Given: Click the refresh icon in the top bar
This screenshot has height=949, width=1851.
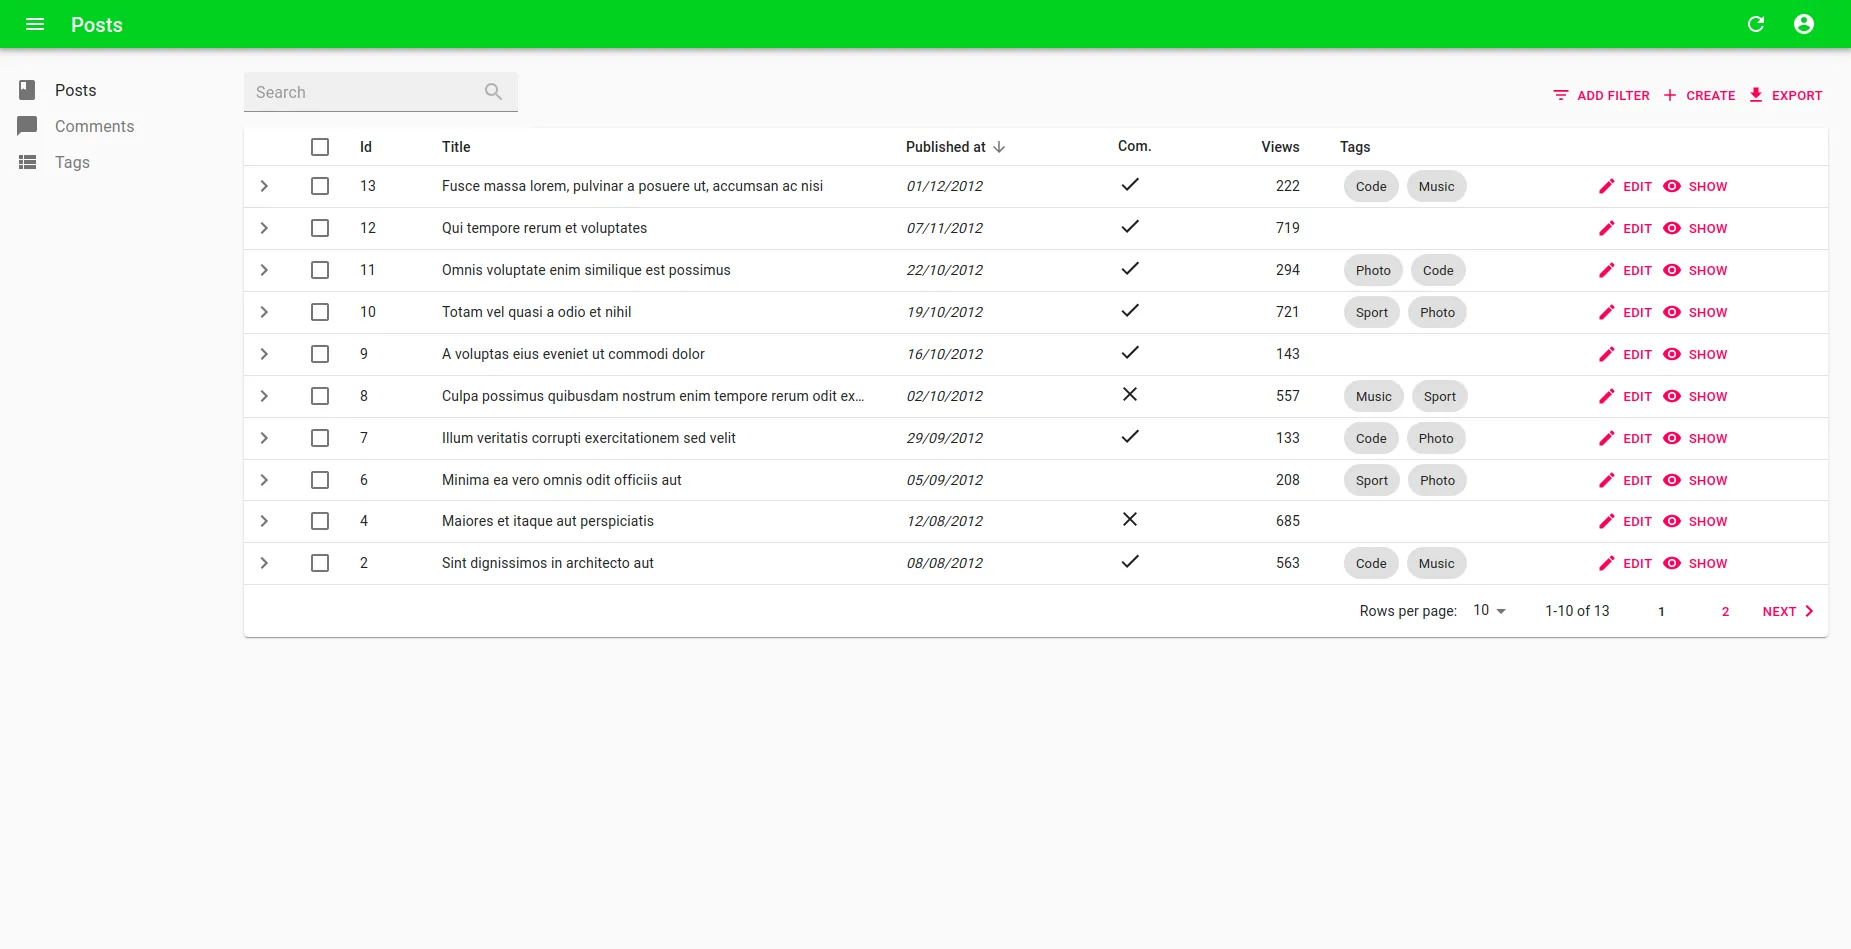Looking at the screenshot, I should coord(1756,24).
